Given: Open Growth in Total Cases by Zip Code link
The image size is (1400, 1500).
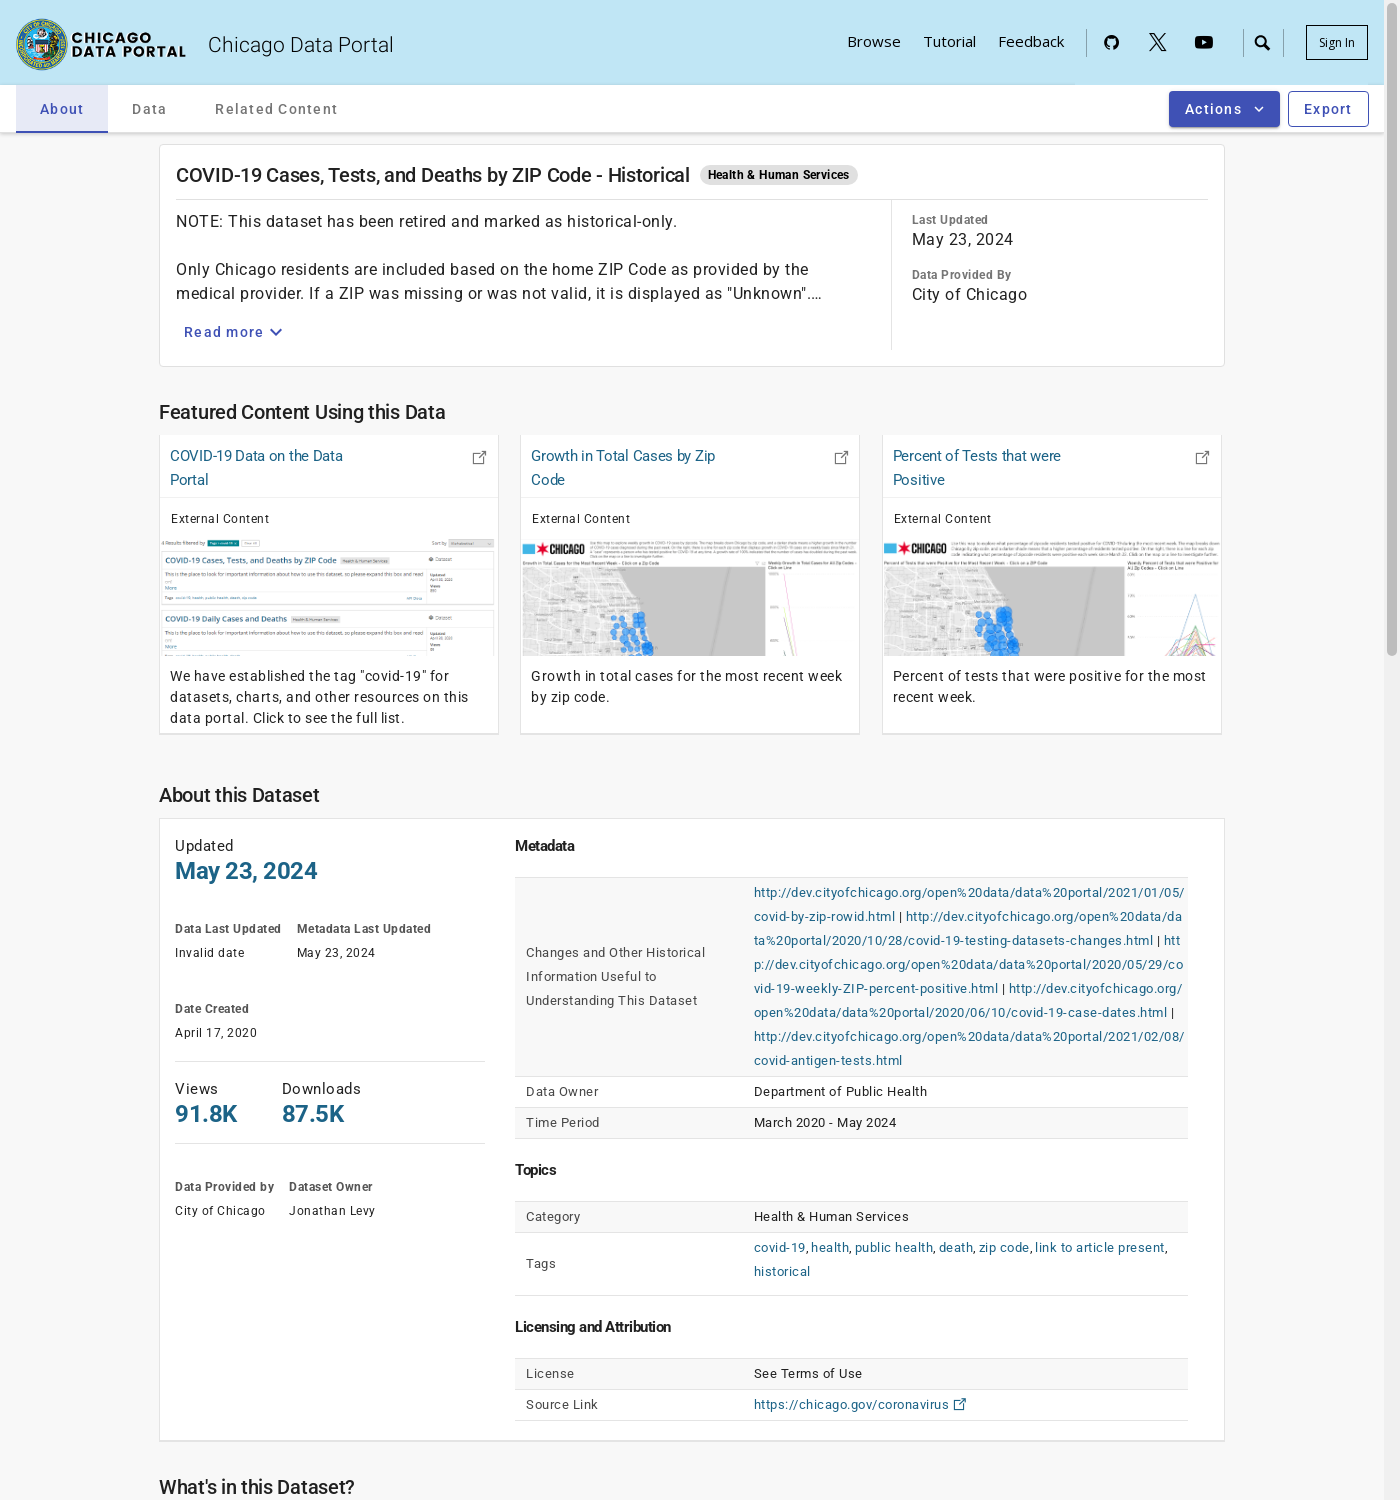Looking at the screenshot, I should (x=623, y=468).
